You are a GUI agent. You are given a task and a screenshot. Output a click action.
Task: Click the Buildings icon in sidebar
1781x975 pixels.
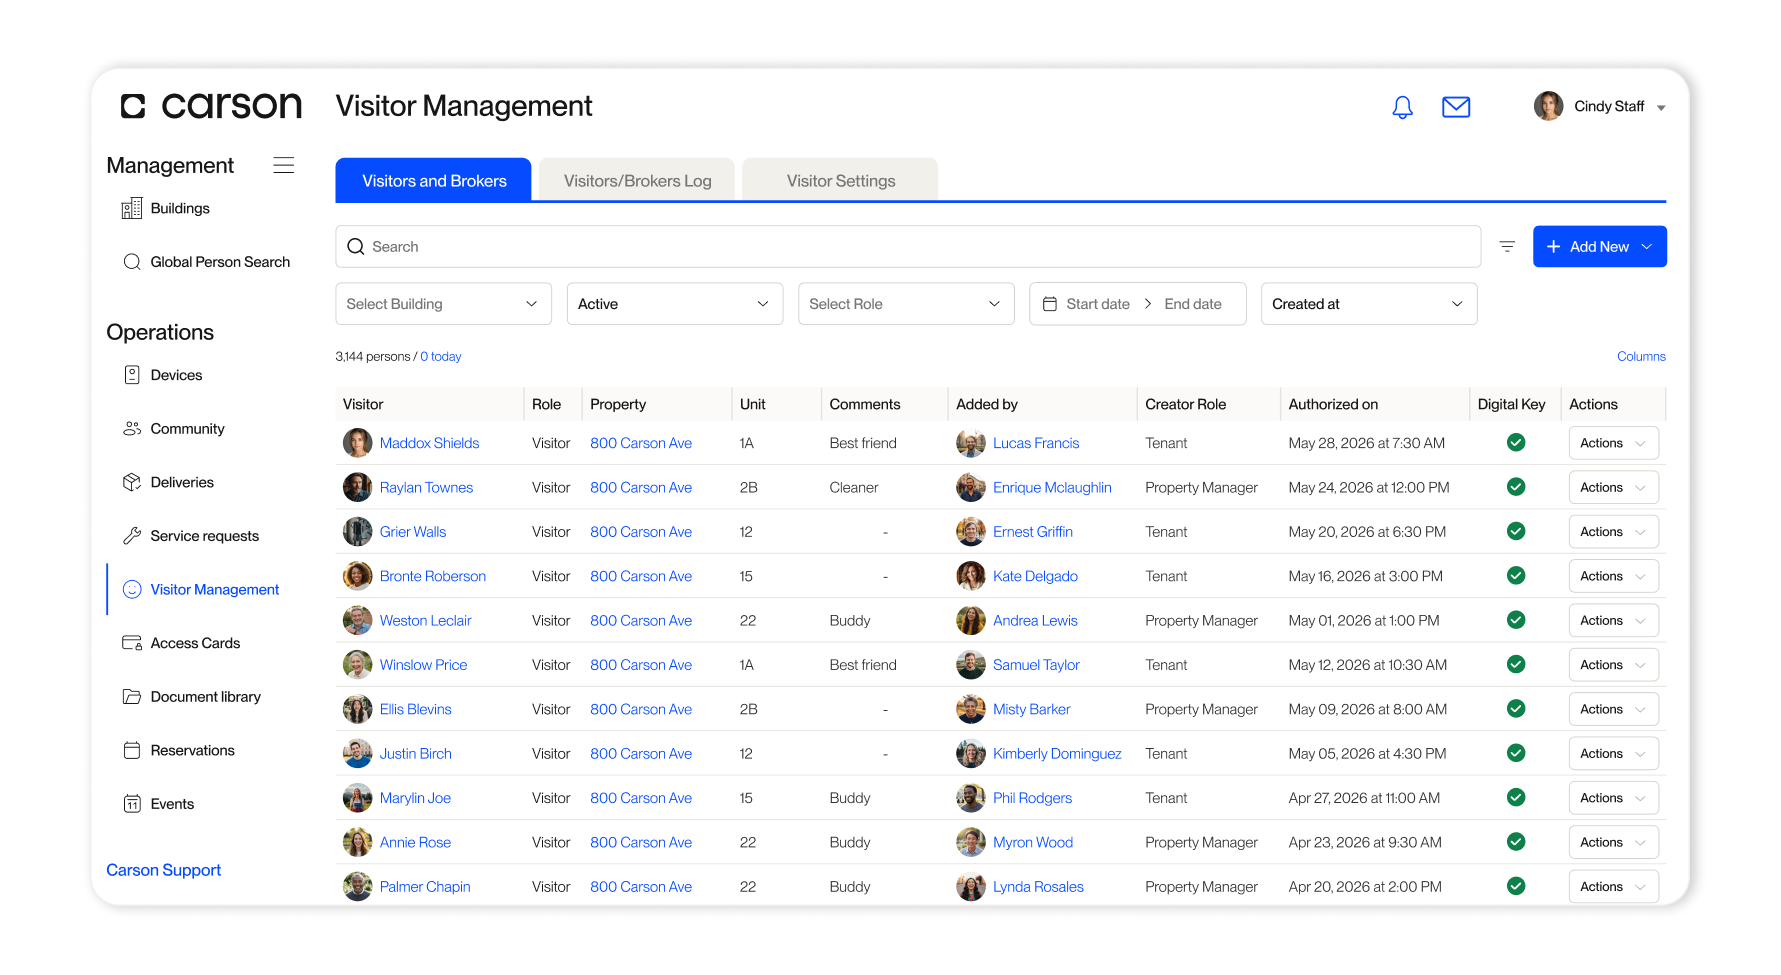tap(131, 208)
